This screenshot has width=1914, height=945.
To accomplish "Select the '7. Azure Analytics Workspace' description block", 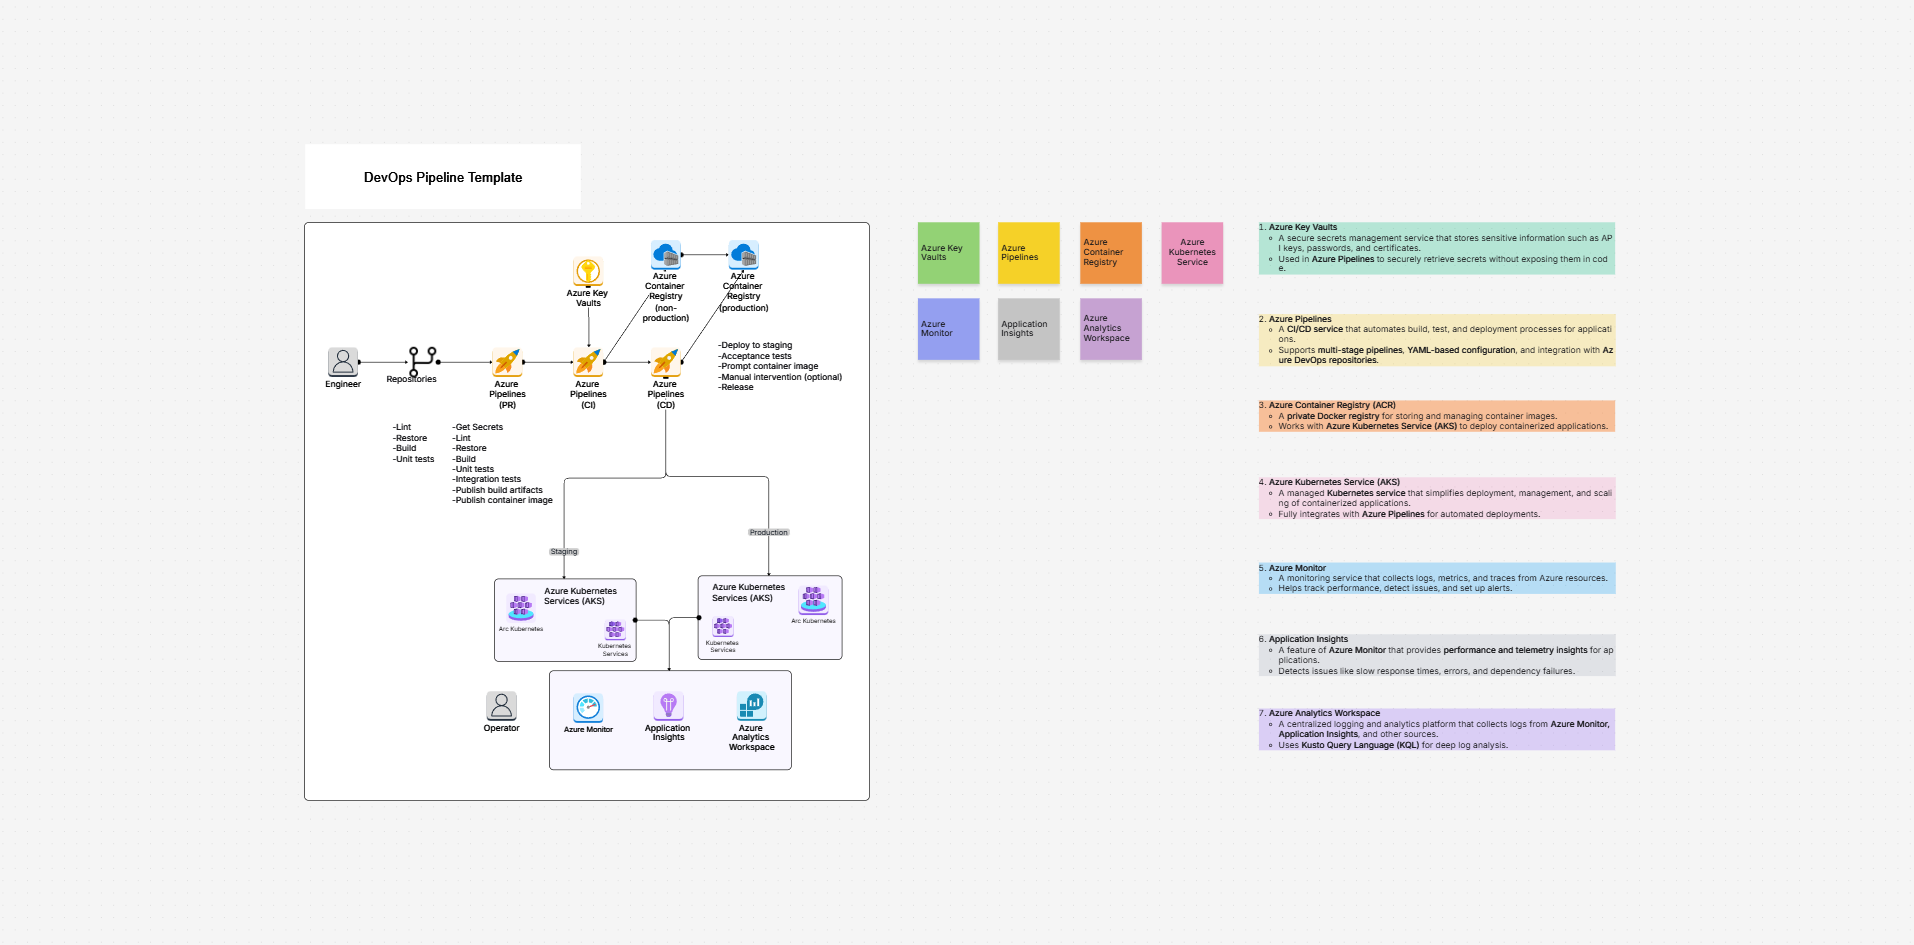I will [1437, 729].
